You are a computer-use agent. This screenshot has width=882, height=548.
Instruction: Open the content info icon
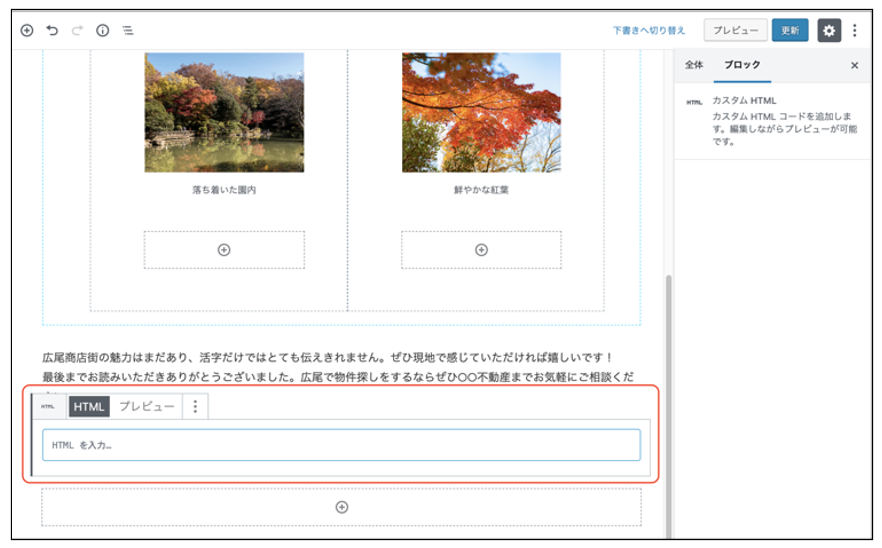click(102, 30)
